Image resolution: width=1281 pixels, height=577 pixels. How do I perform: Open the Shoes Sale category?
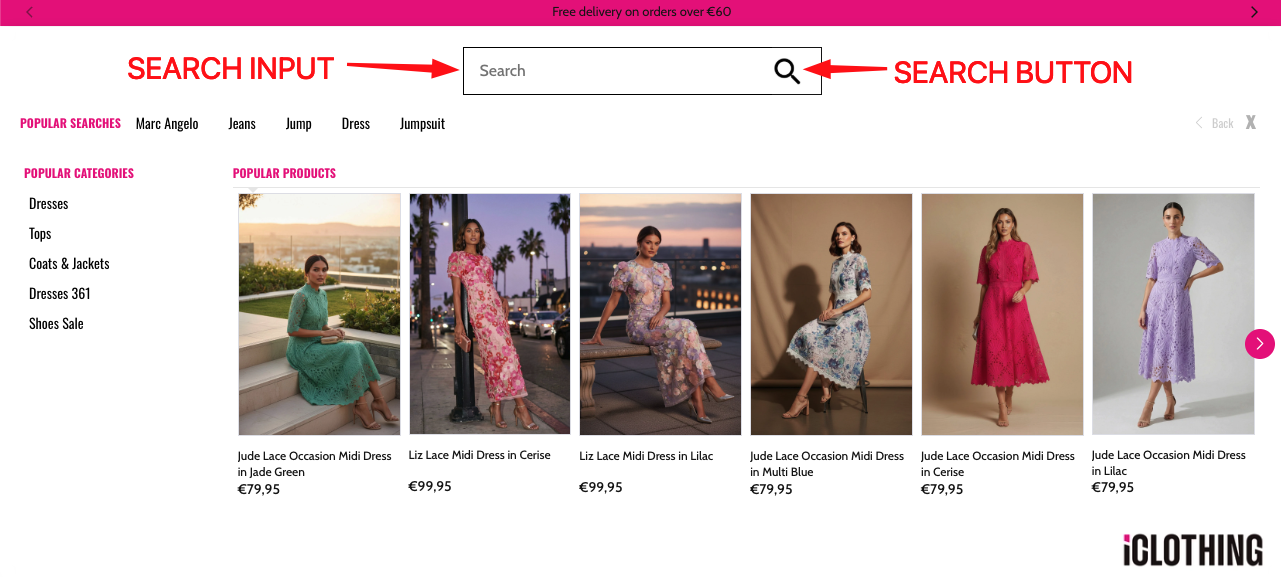point(56,323)
